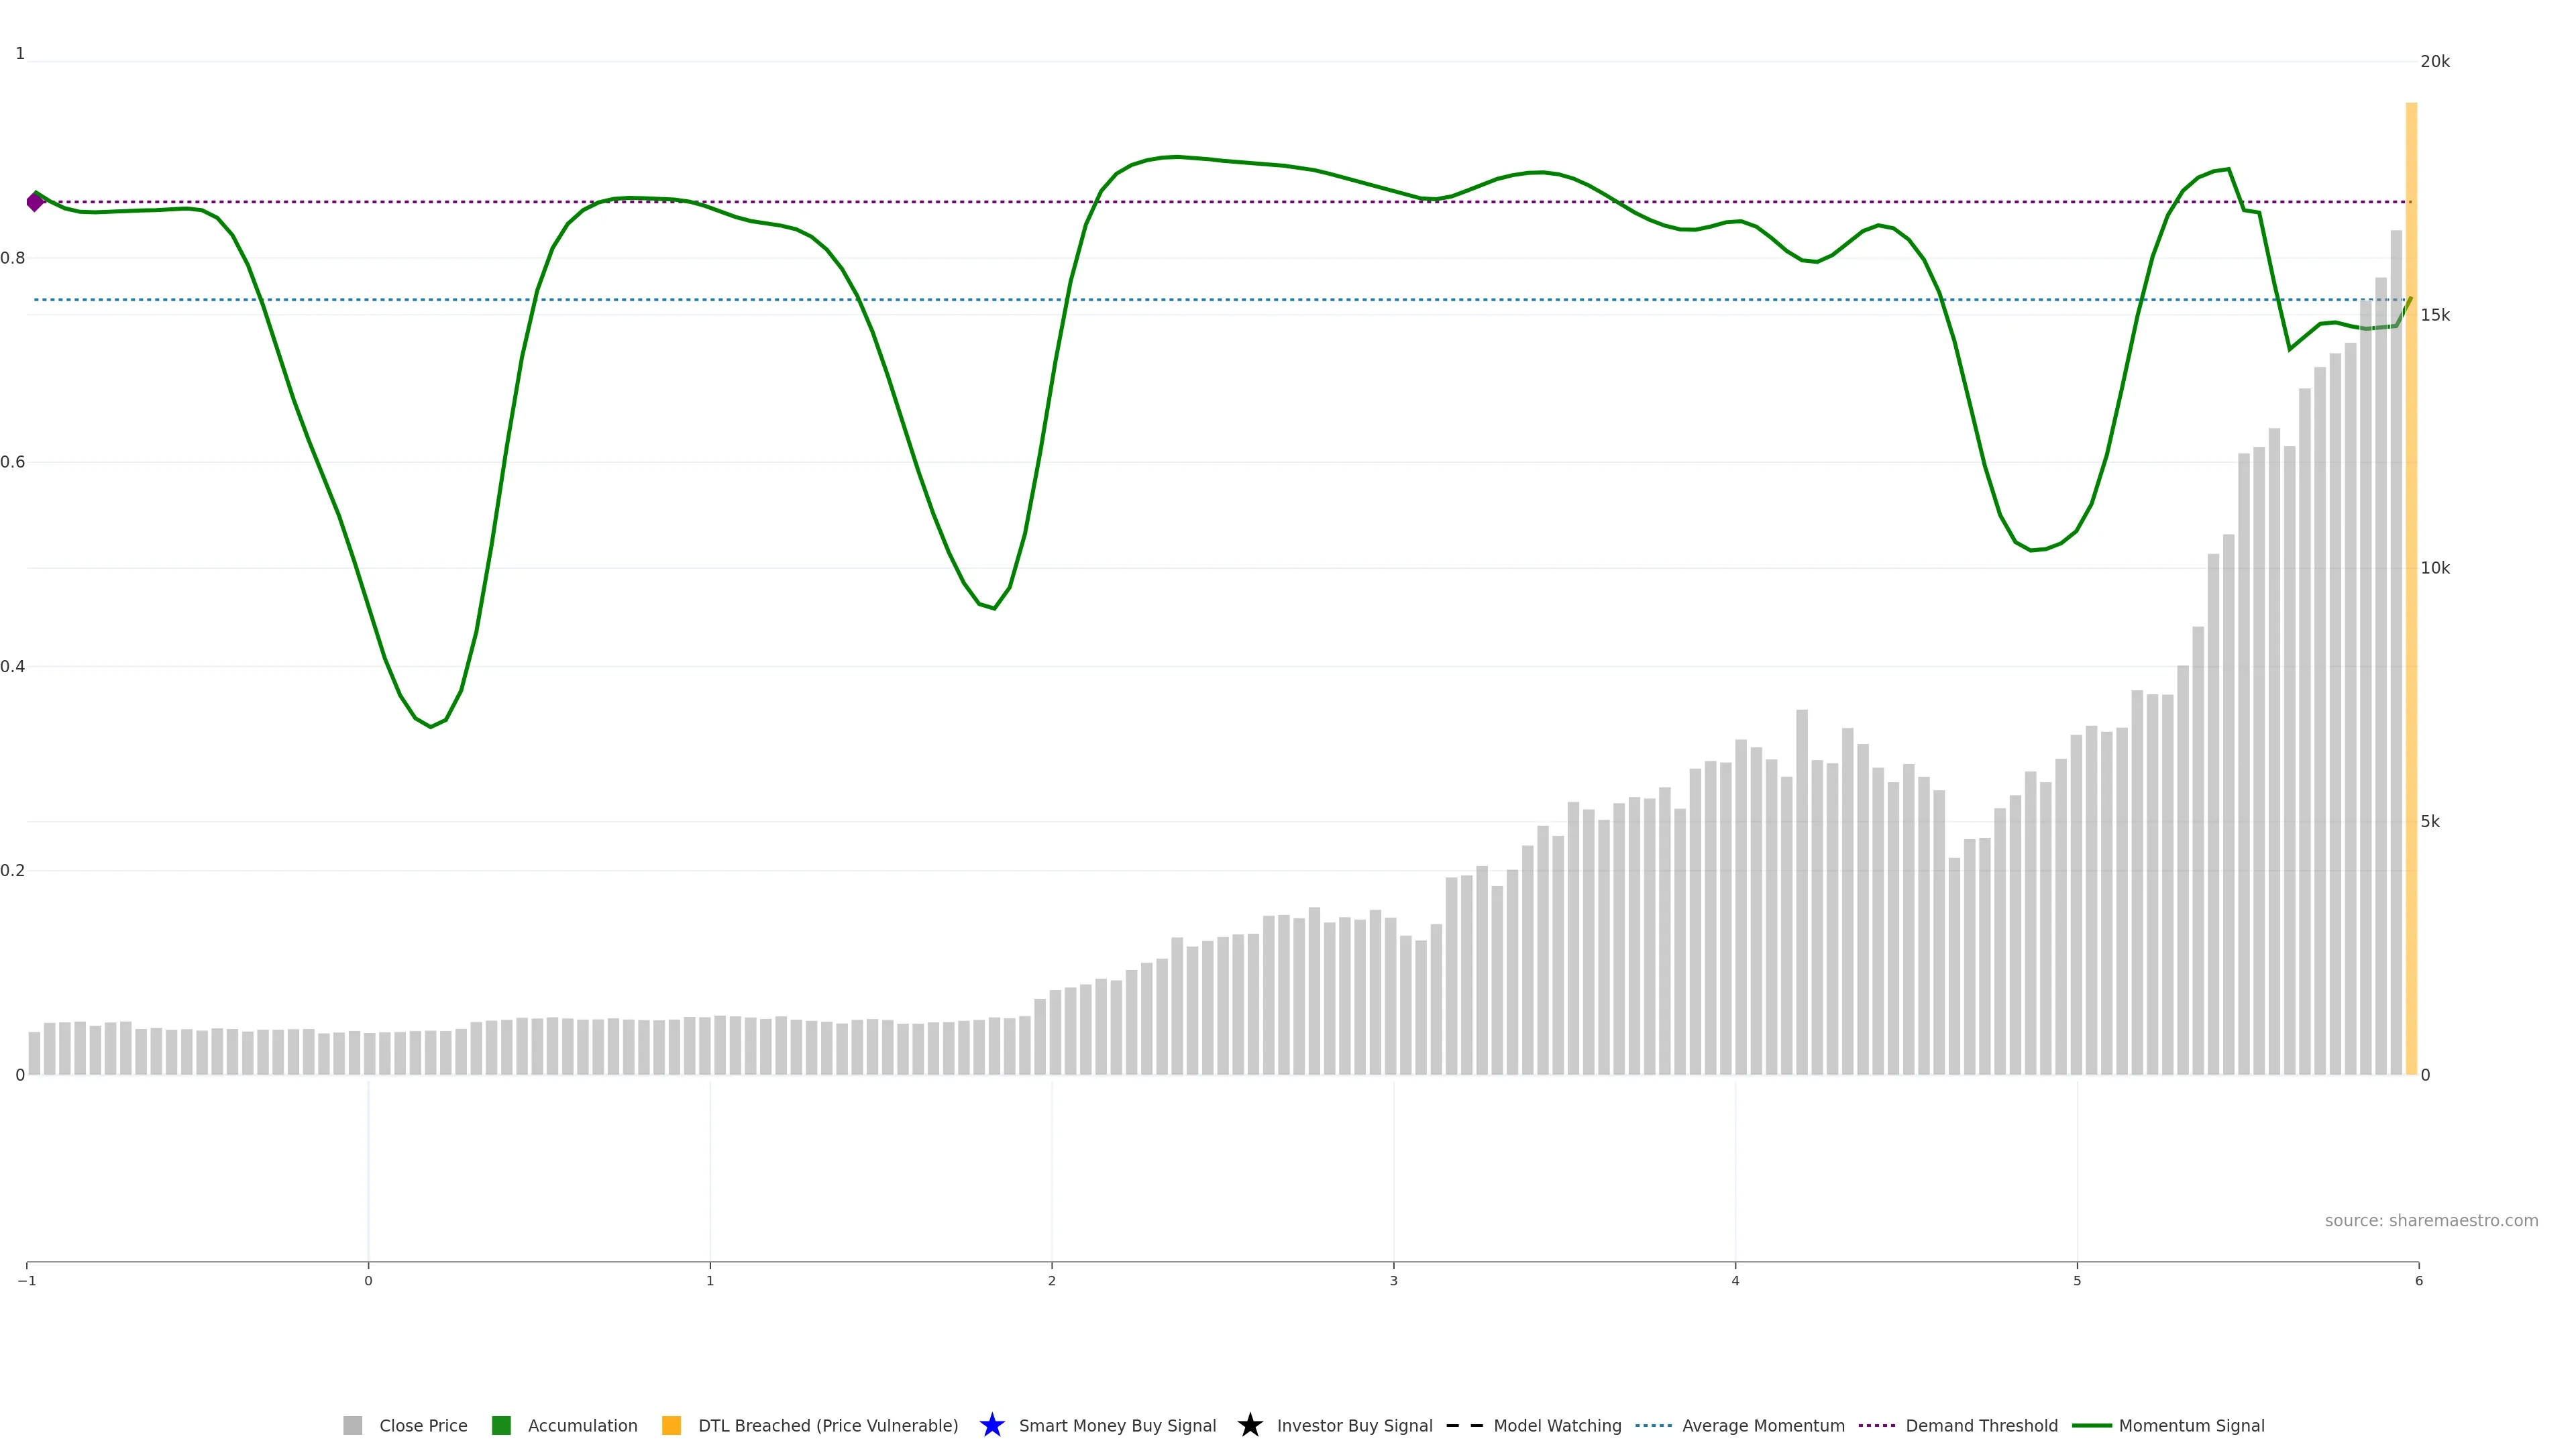This screenshot has width=2576, height=1449.
Task: Toggle the Demand Threshold legend label
Action: point(1981,1425)
